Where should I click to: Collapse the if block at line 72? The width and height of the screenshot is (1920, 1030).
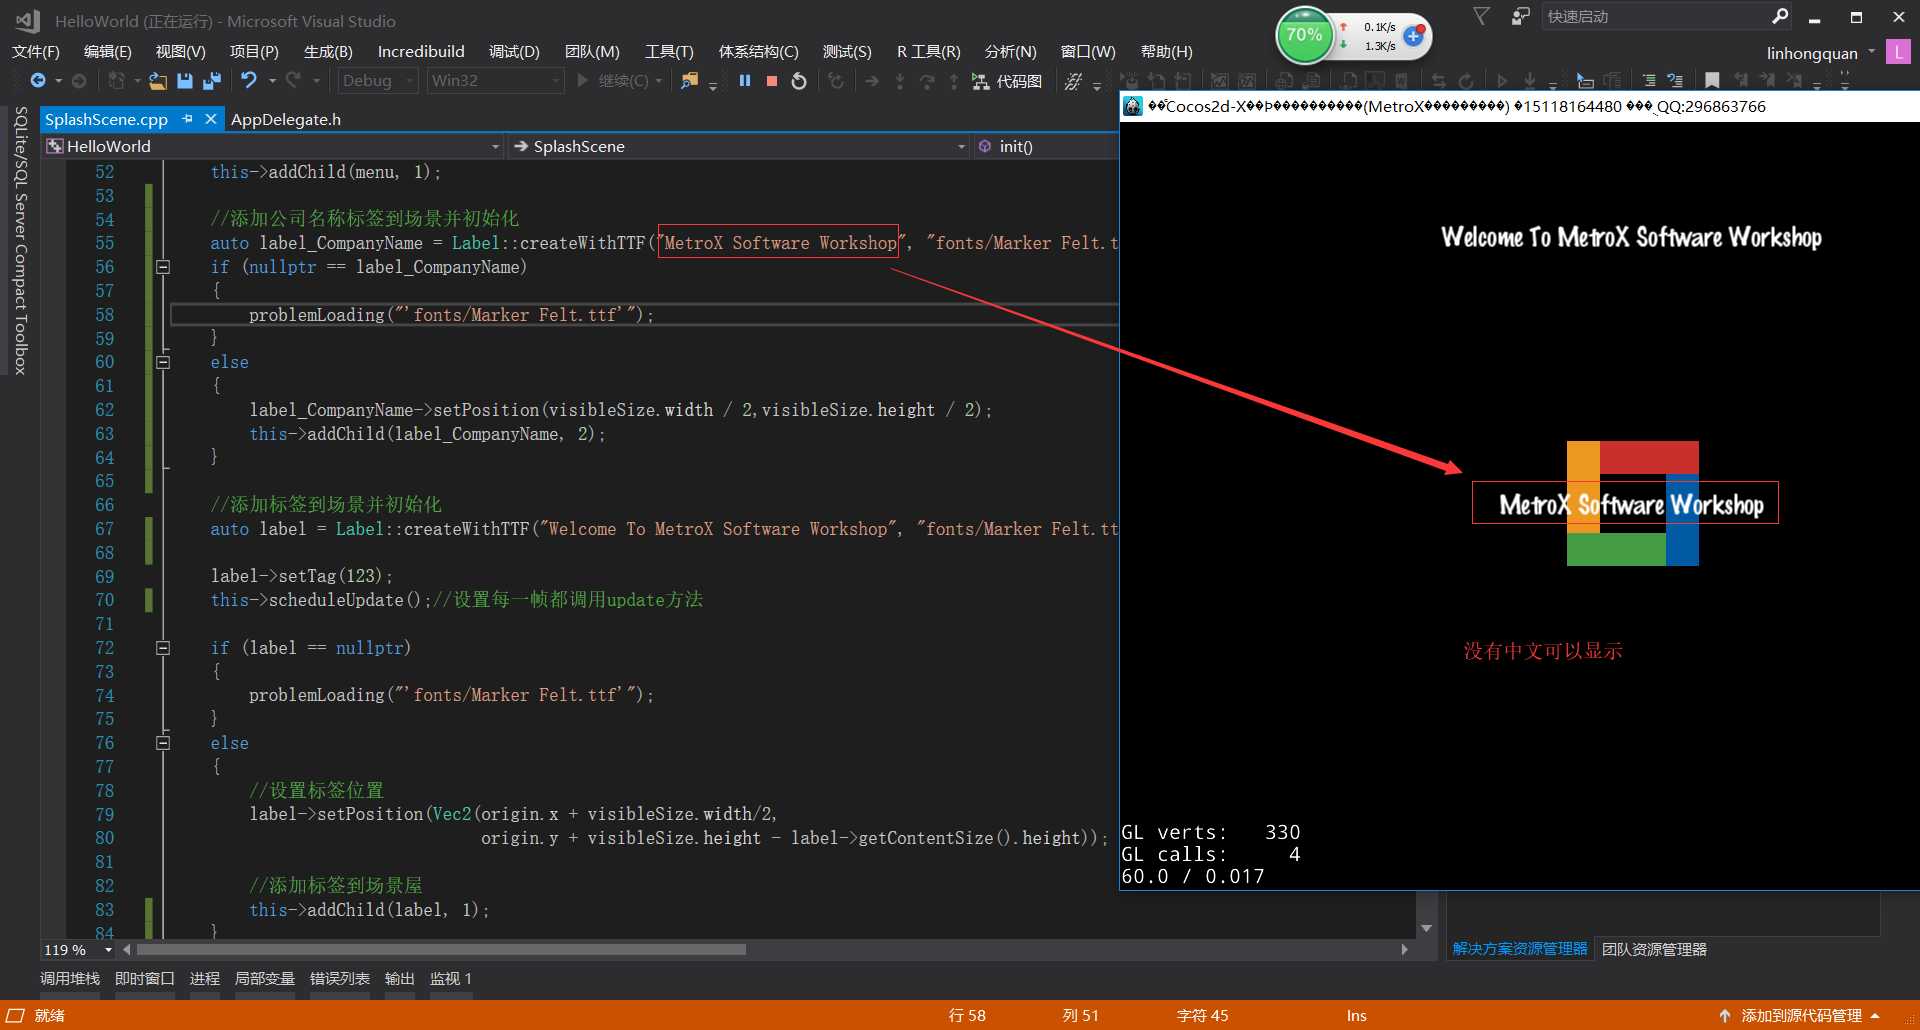click(x=163, y=648)
